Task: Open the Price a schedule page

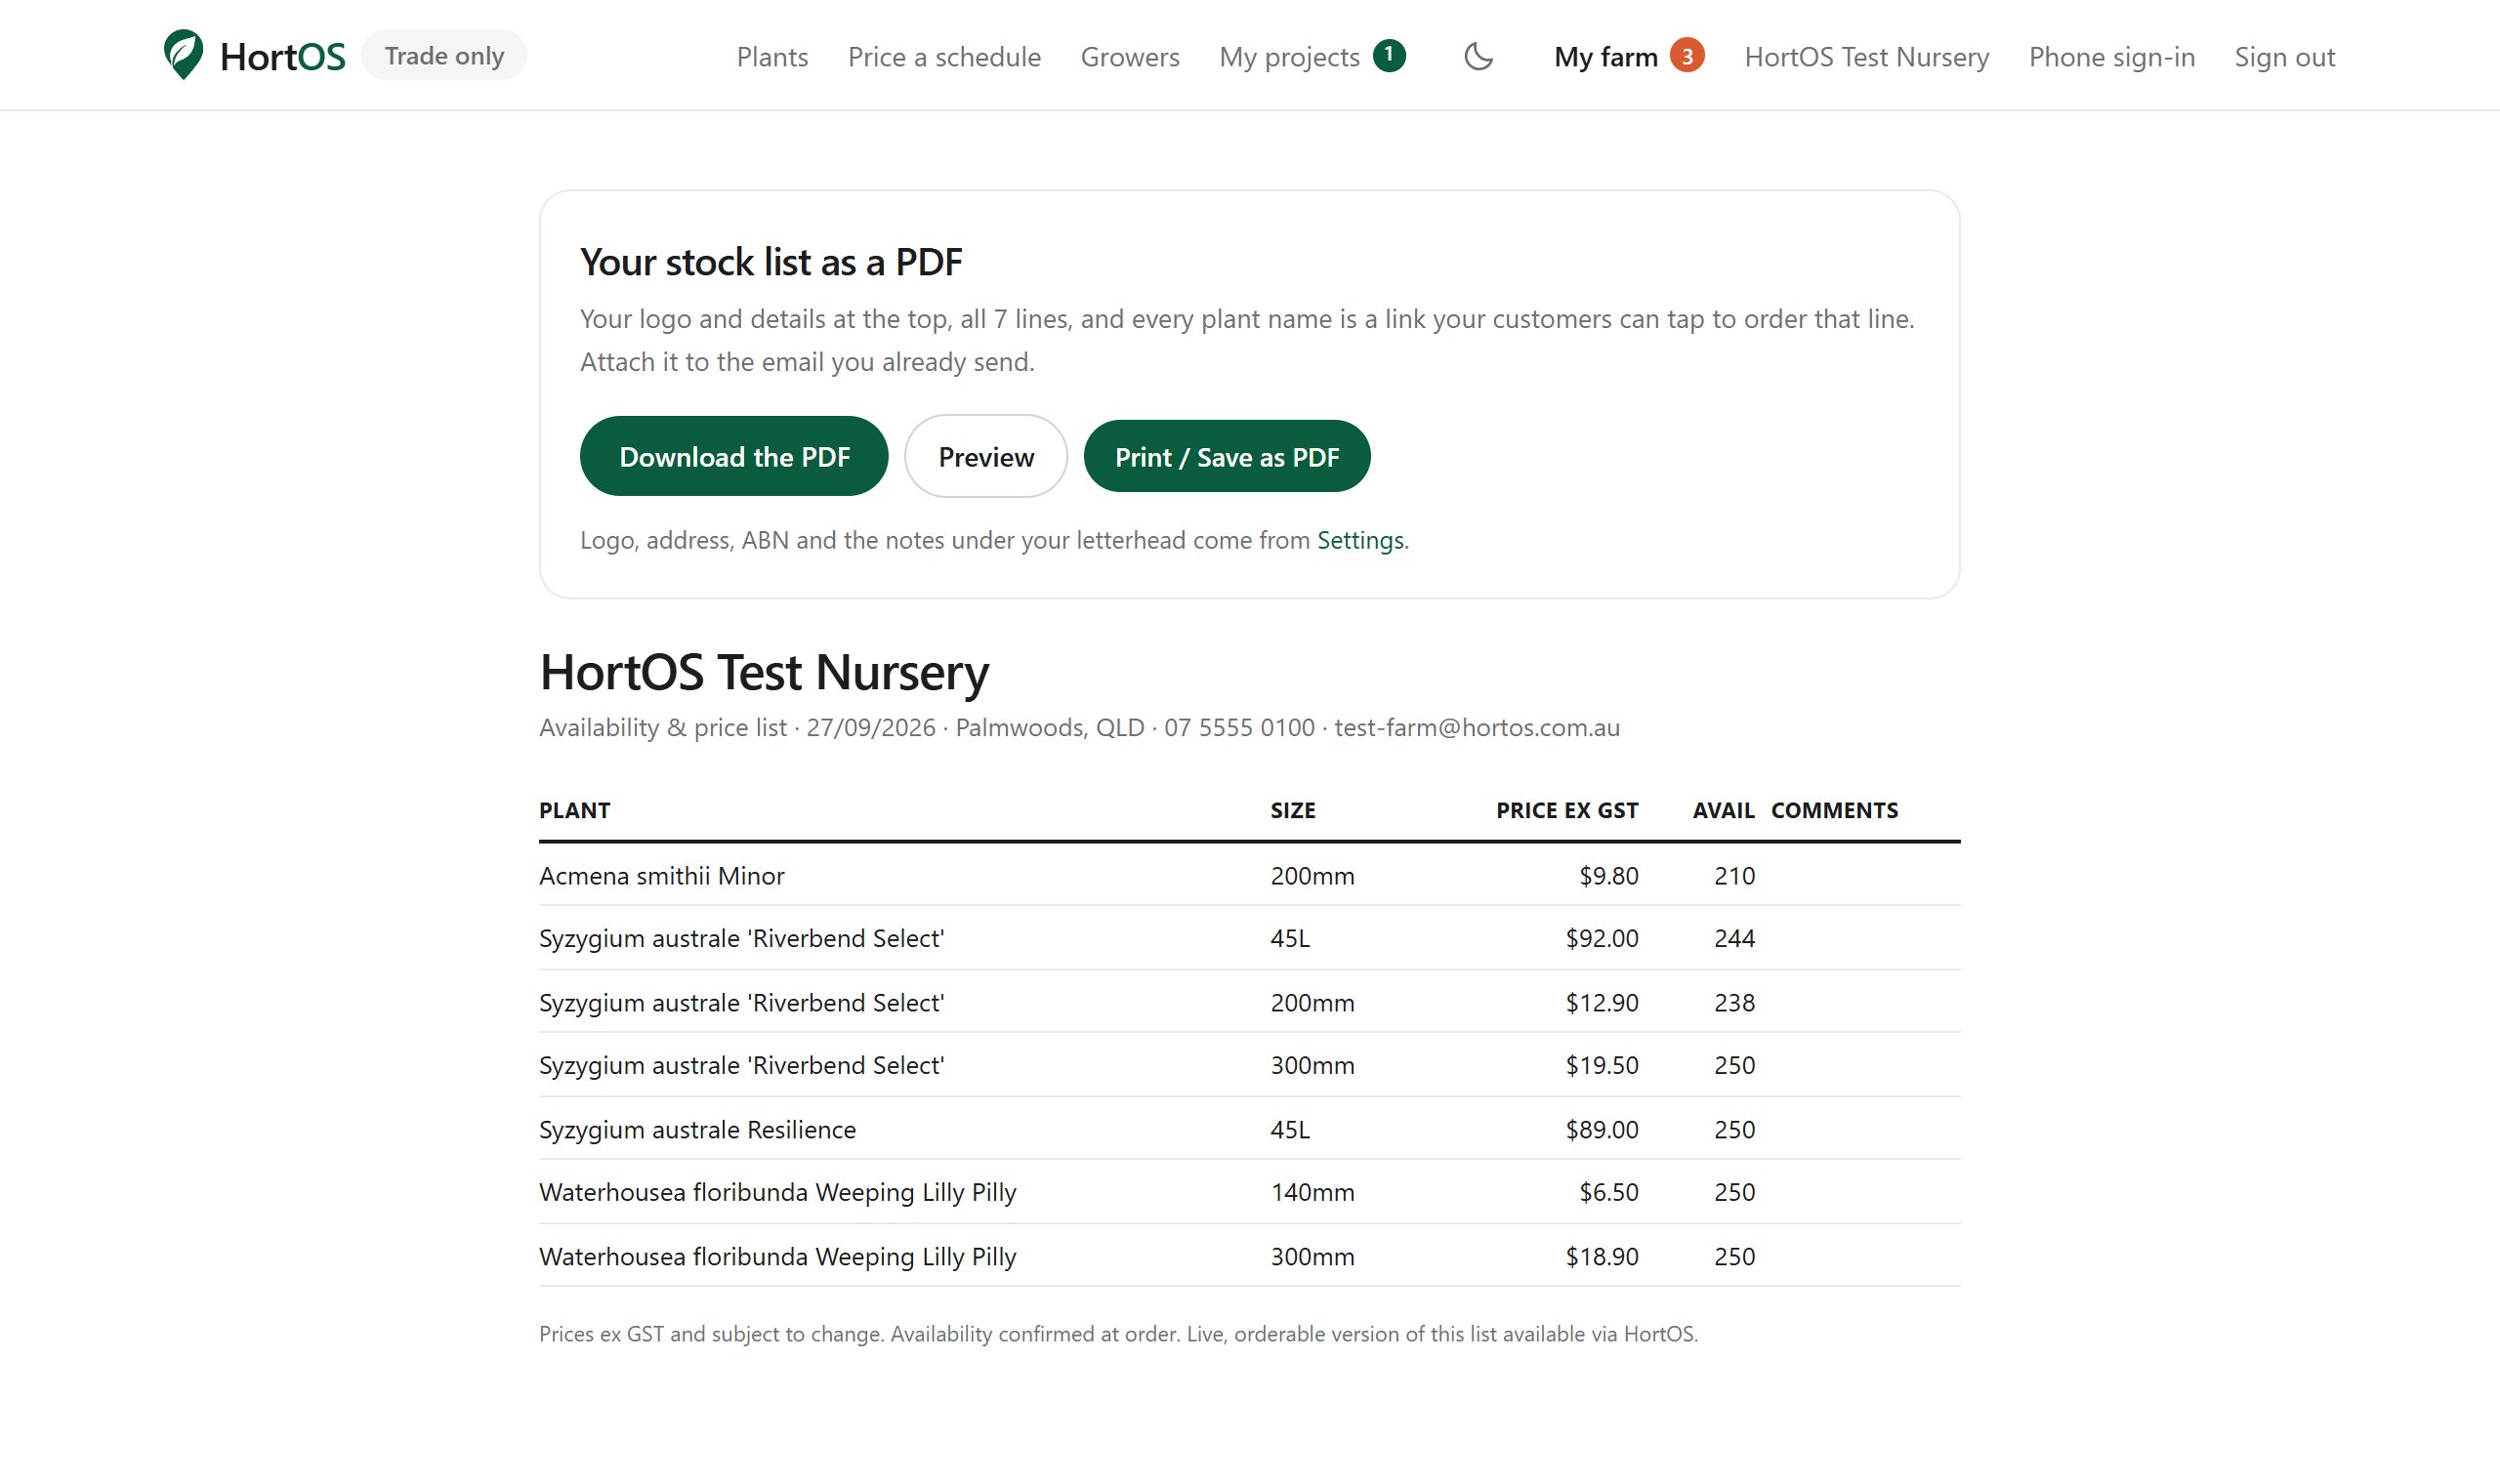Action: point(944,57)
